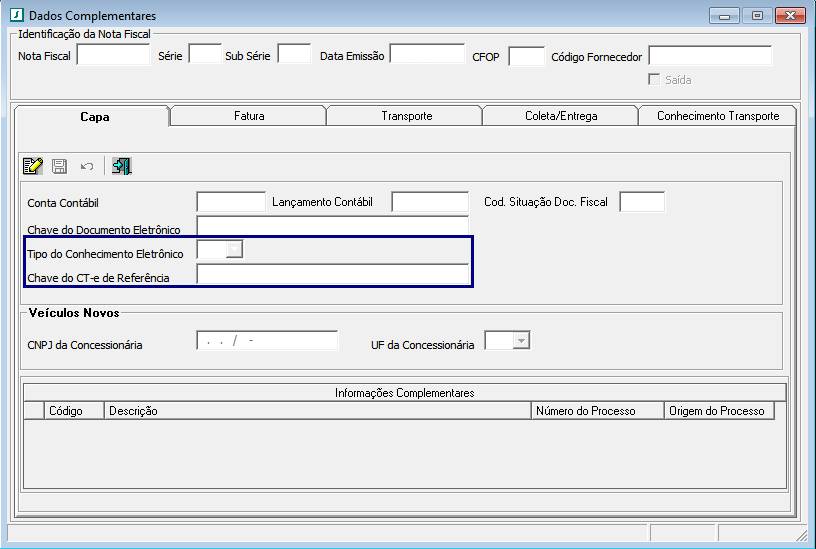Click the Chave do CT-e de Referência field
The image size is (816, 549).
pos(332,275)
